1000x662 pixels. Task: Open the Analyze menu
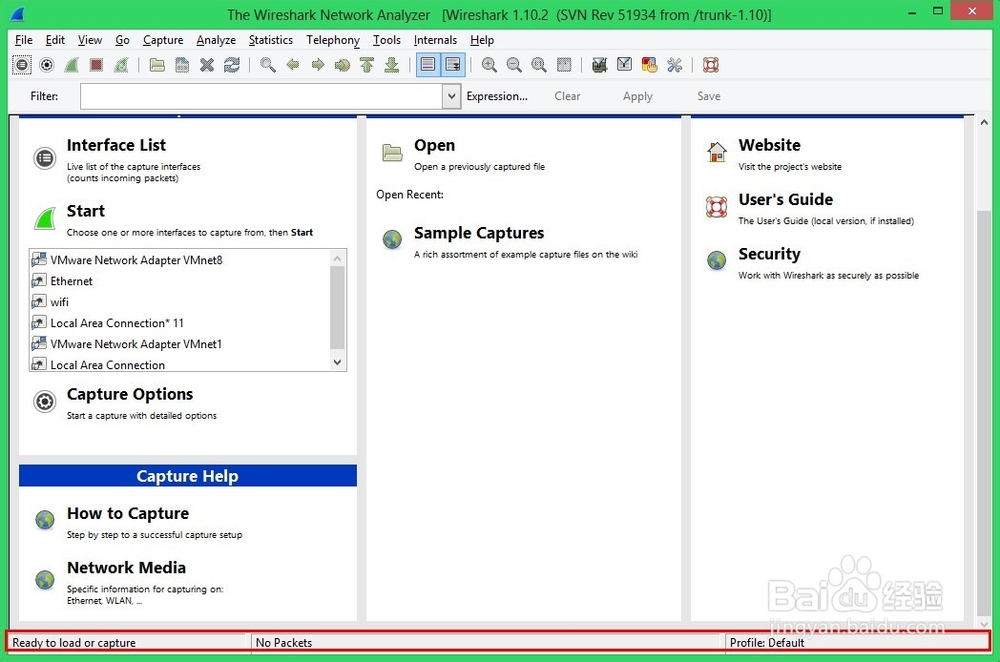[216, 40]
